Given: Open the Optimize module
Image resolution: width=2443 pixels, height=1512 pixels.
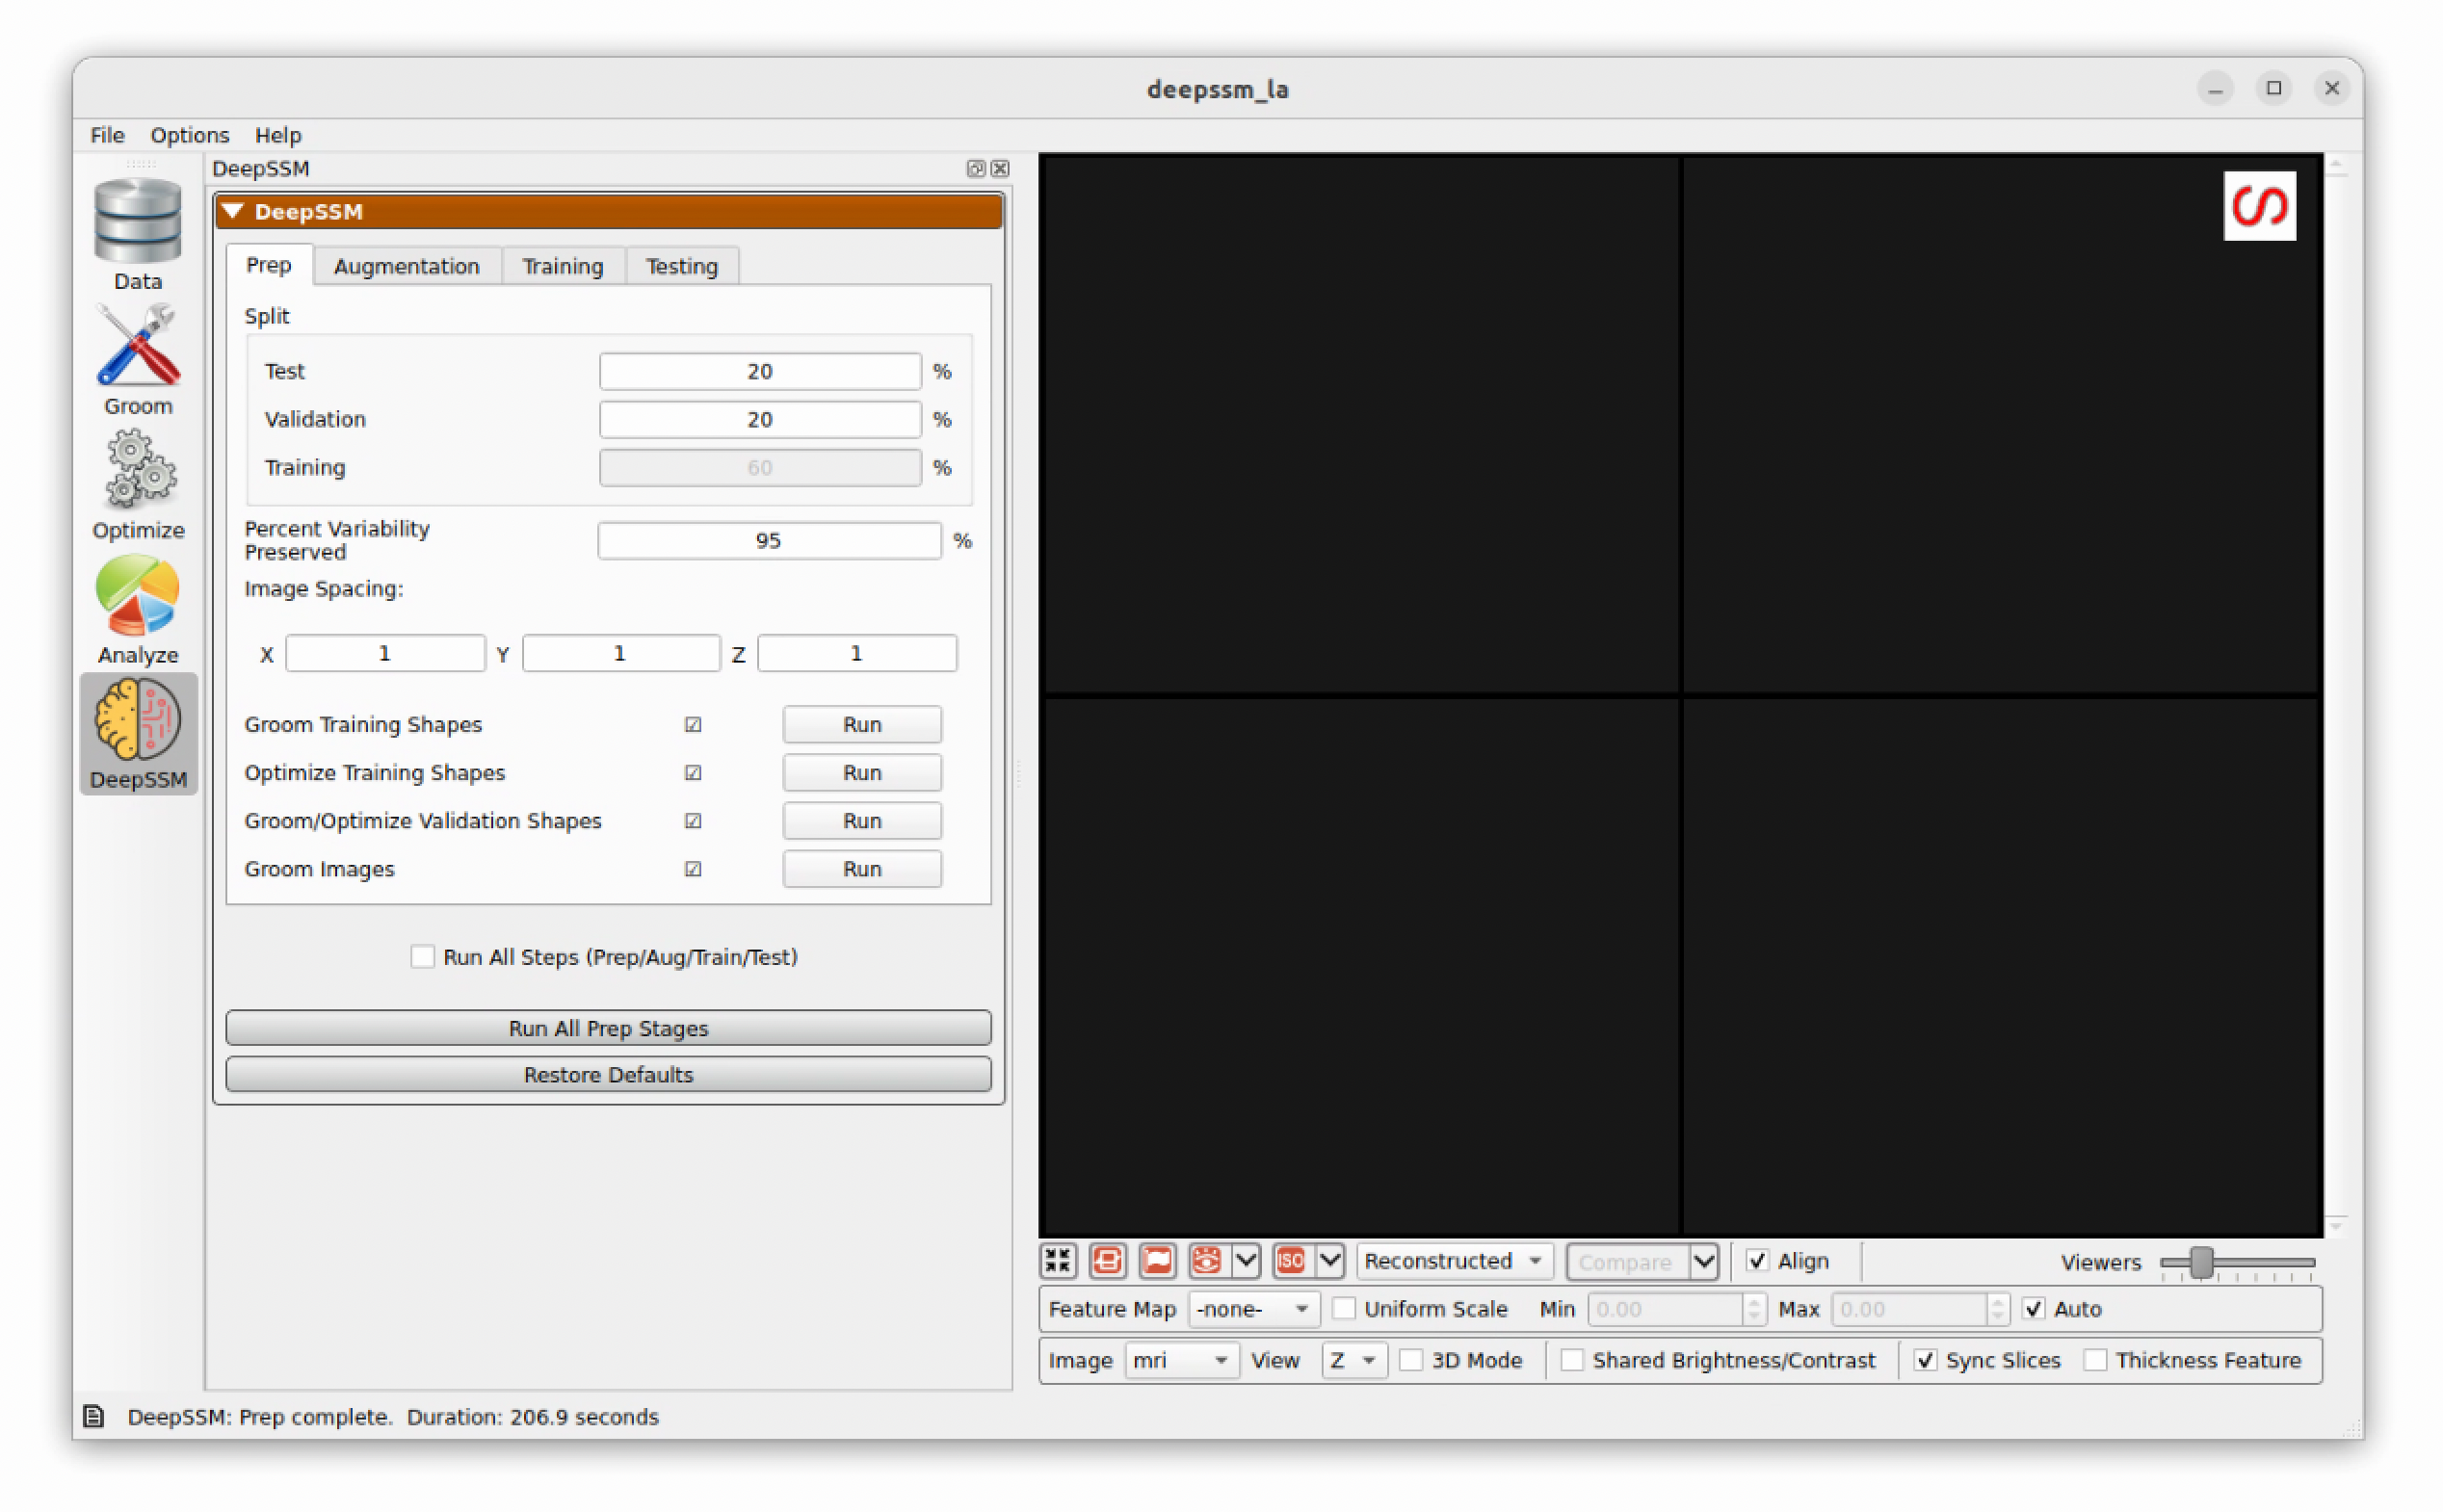Looking at the screenshot, I should (138, 485).
